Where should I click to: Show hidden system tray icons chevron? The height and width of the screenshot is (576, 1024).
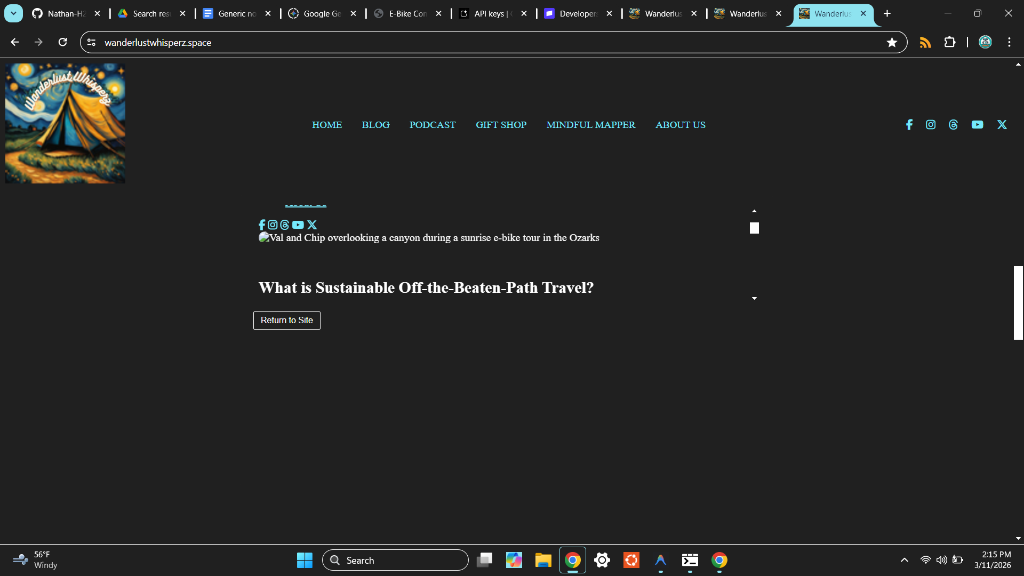click(905, 560)
